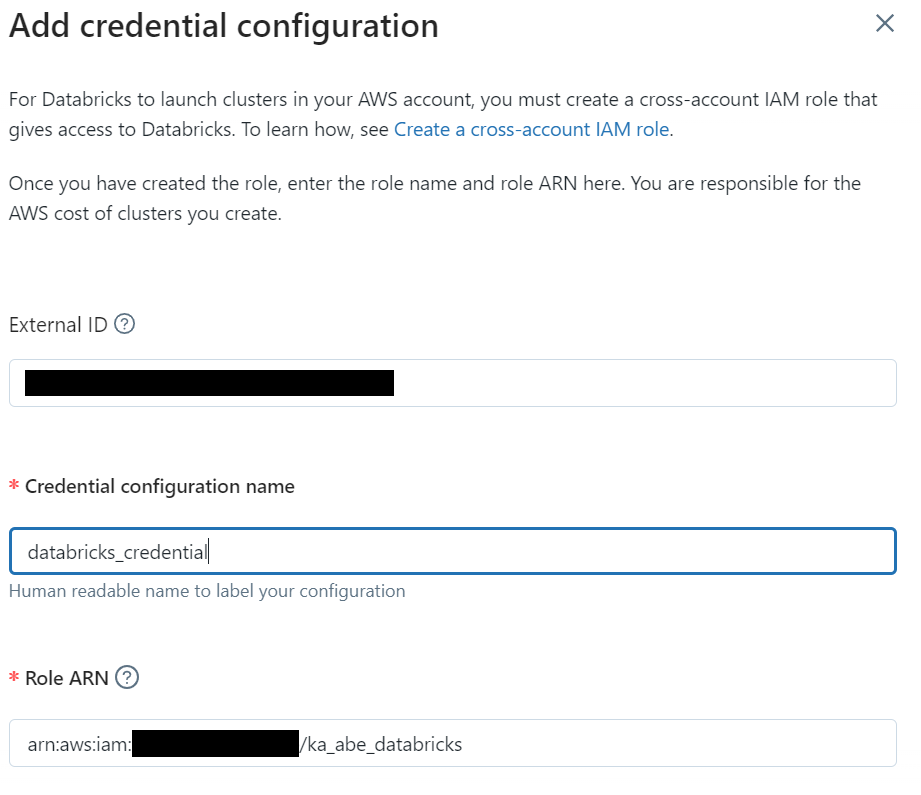Focus the External ID input field
Image resolution: width=921 pixels, height=795 pixels.
[453, 383]
